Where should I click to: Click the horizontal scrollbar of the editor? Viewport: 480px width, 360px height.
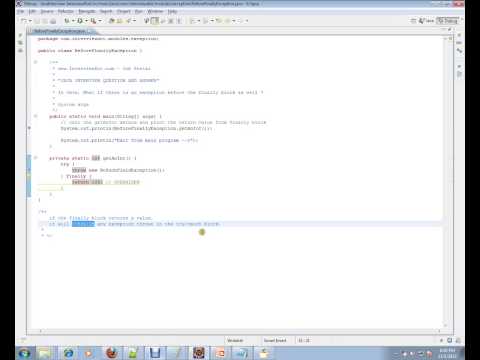(239, 331)
